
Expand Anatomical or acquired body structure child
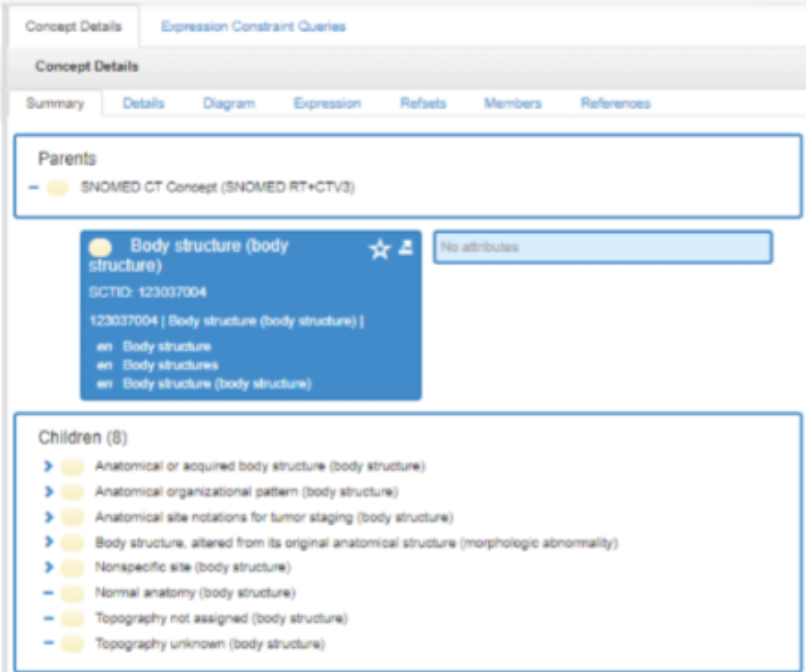pos(47,466)
